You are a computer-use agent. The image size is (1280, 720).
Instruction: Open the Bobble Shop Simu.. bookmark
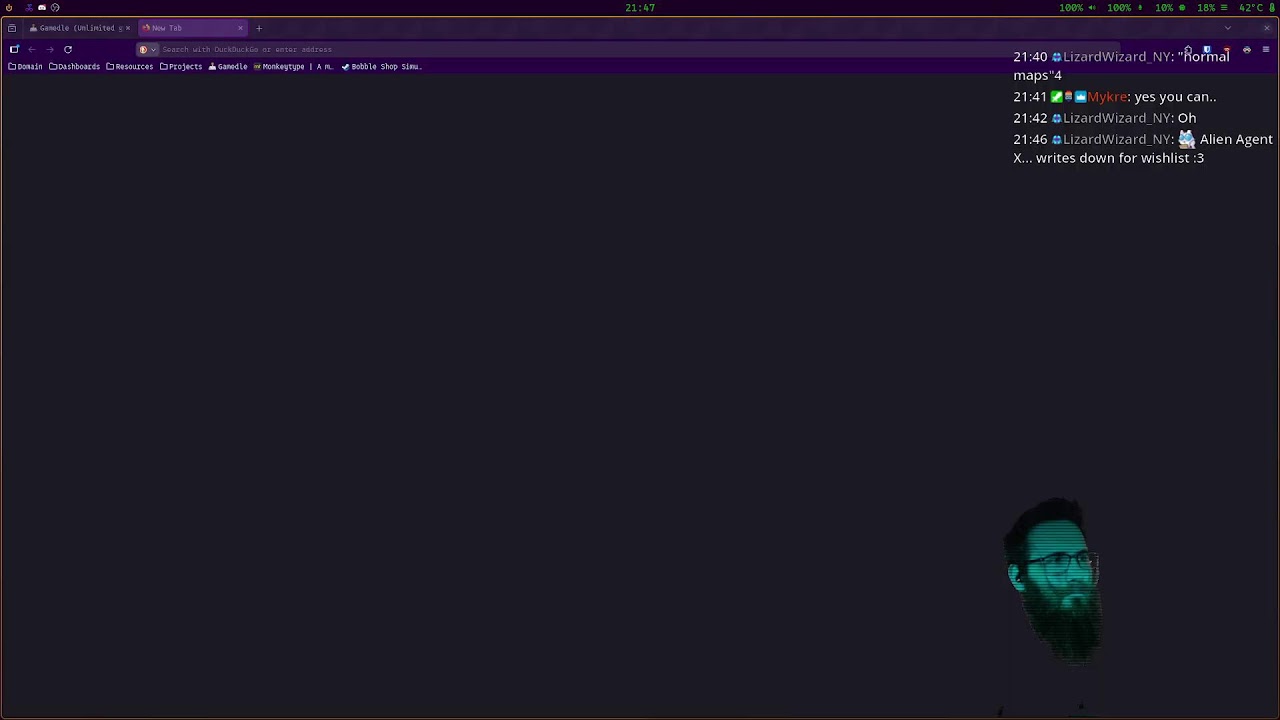click(381, 67)
